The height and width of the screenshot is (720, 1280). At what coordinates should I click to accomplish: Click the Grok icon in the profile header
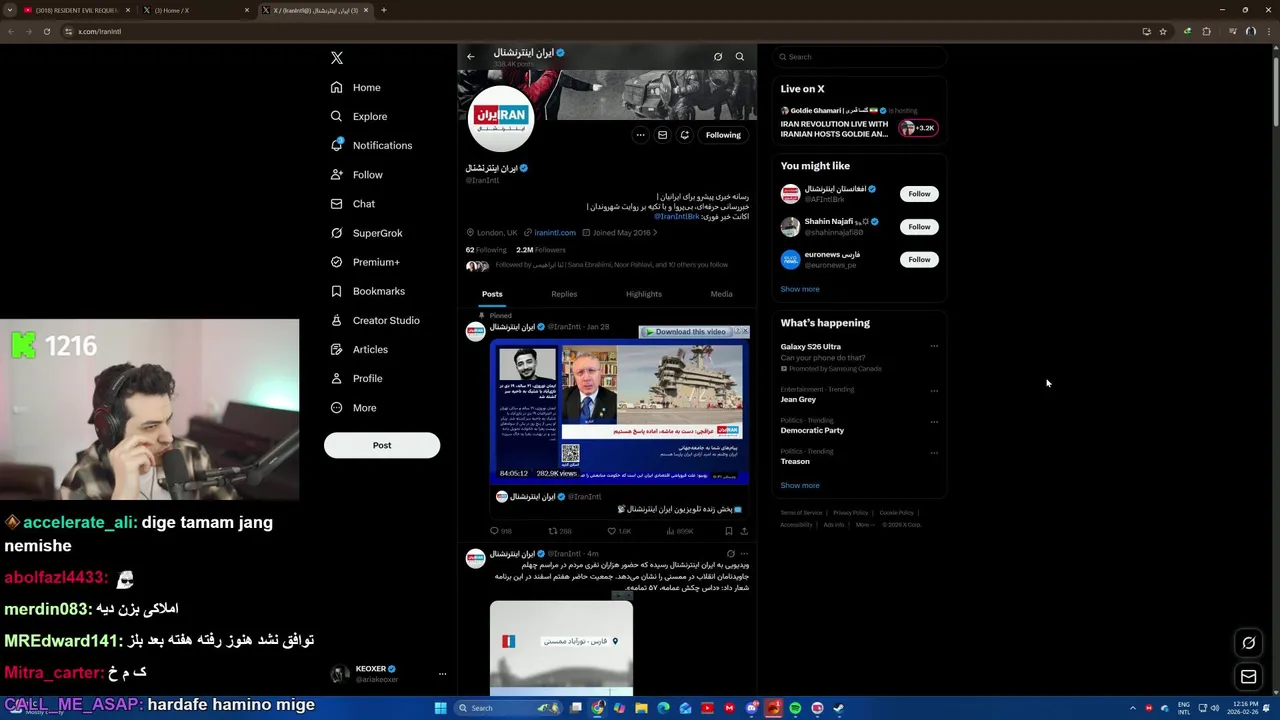click(x=718, y=56)
